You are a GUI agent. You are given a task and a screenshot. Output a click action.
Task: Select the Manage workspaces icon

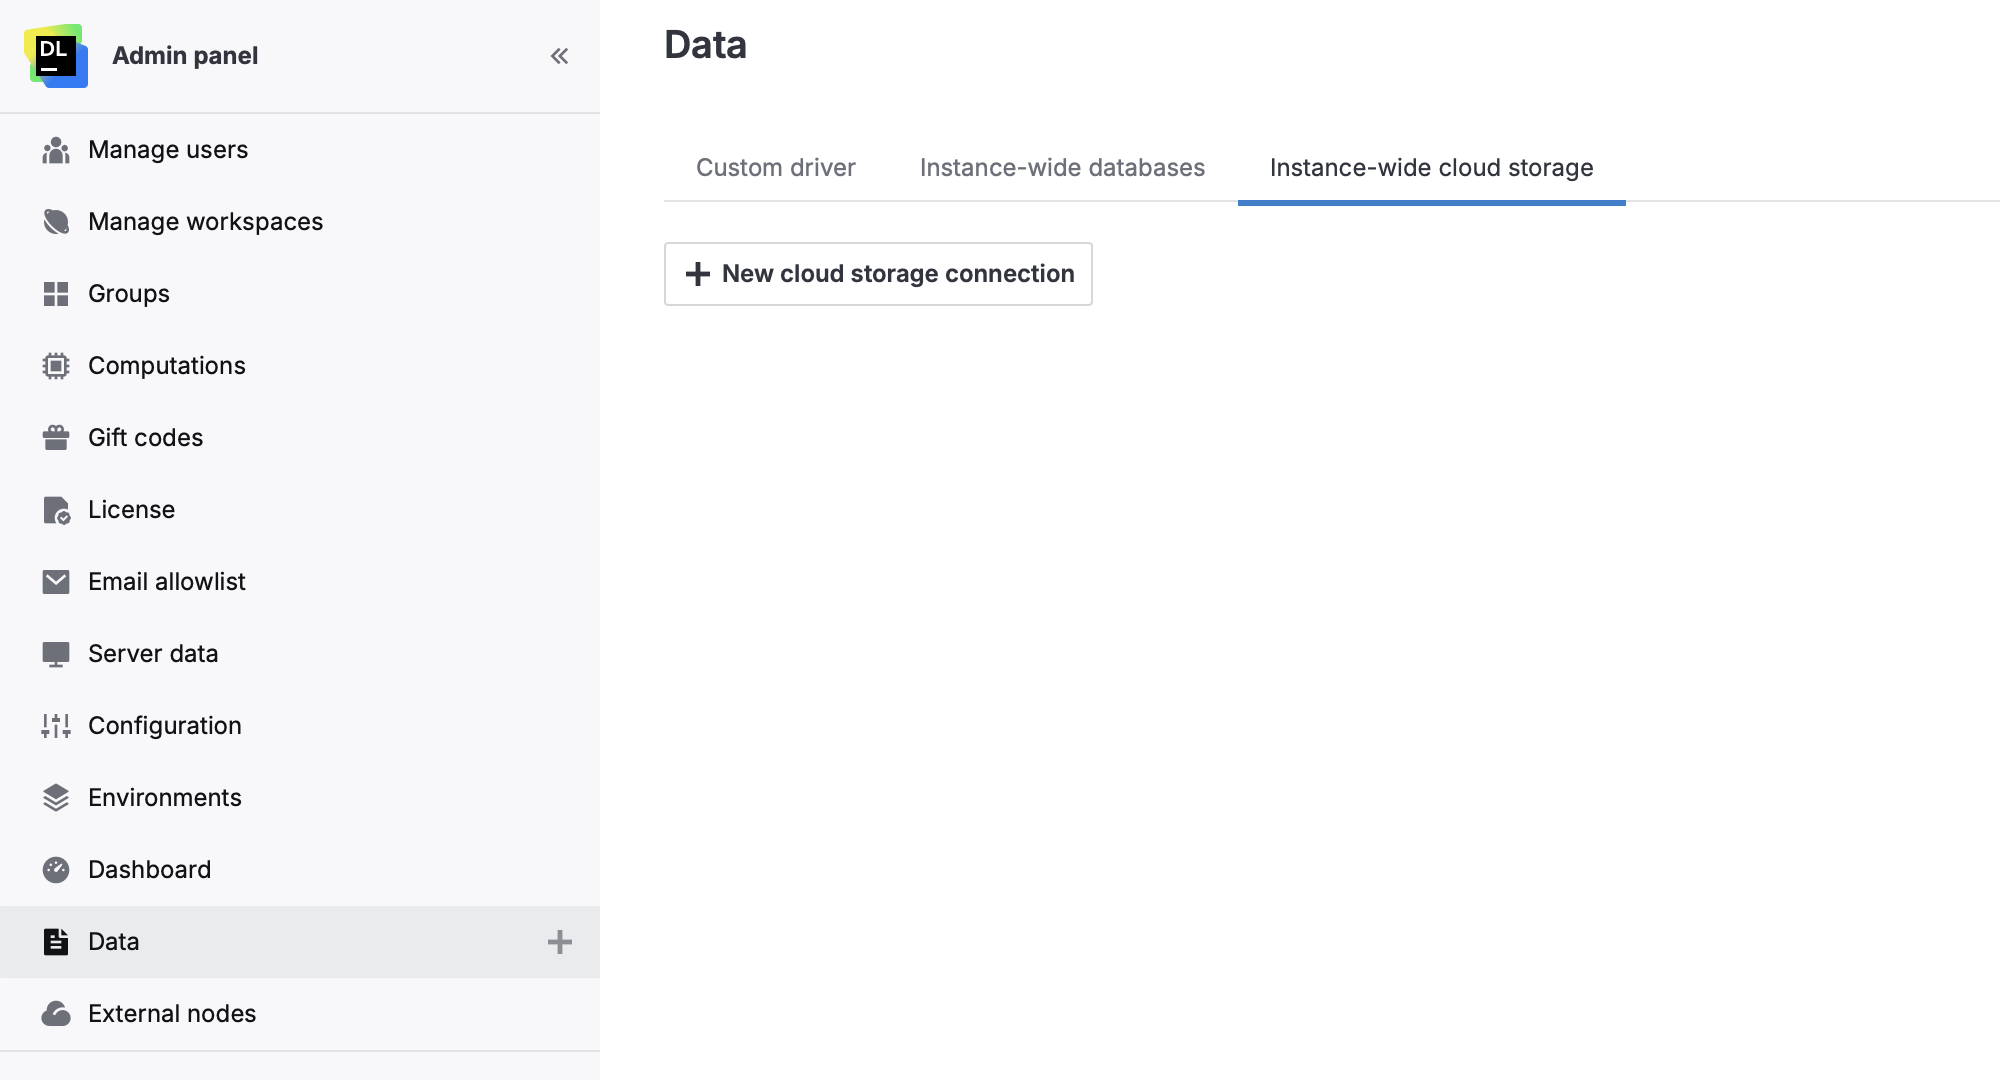(56, 222)
